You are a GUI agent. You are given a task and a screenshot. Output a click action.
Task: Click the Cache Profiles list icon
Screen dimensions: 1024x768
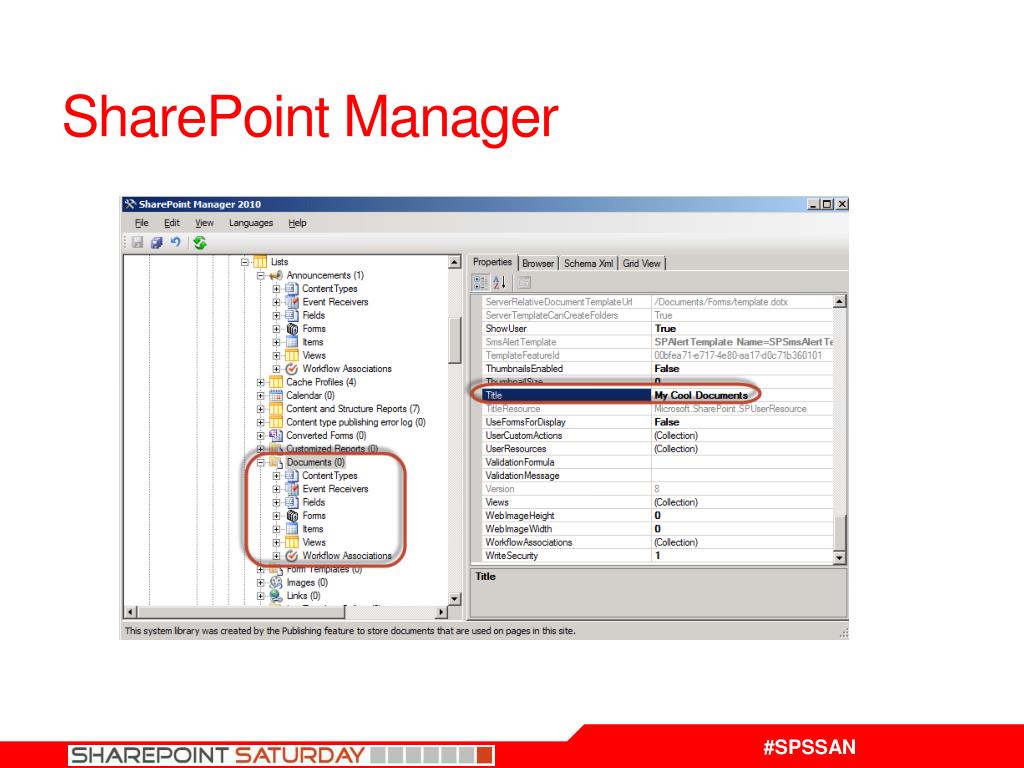pyautogui.click(x=276, y=382)
